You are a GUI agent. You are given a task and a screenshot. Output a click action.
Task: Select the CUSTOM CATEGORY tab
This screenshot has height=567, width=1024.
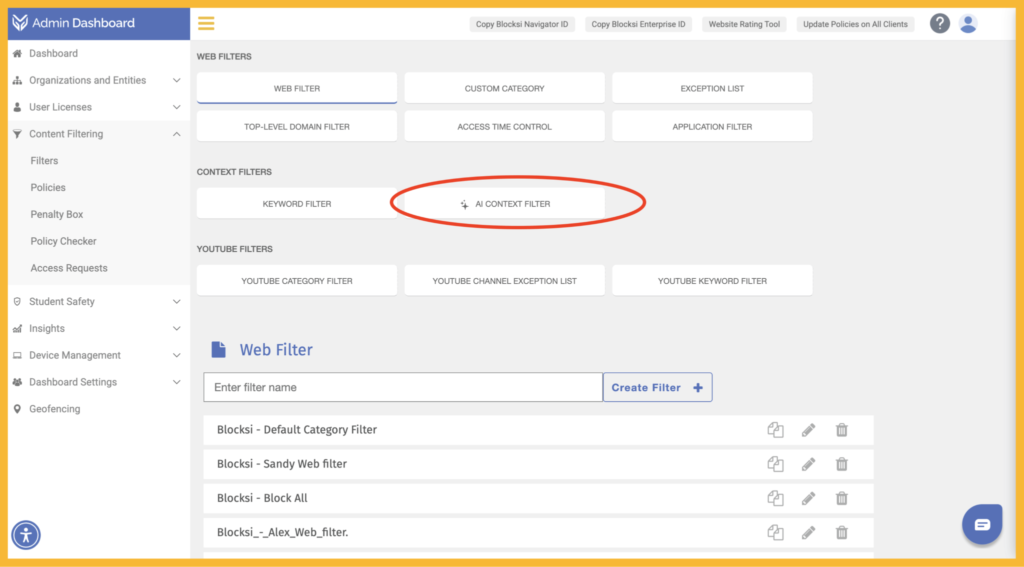pos(504,88)
